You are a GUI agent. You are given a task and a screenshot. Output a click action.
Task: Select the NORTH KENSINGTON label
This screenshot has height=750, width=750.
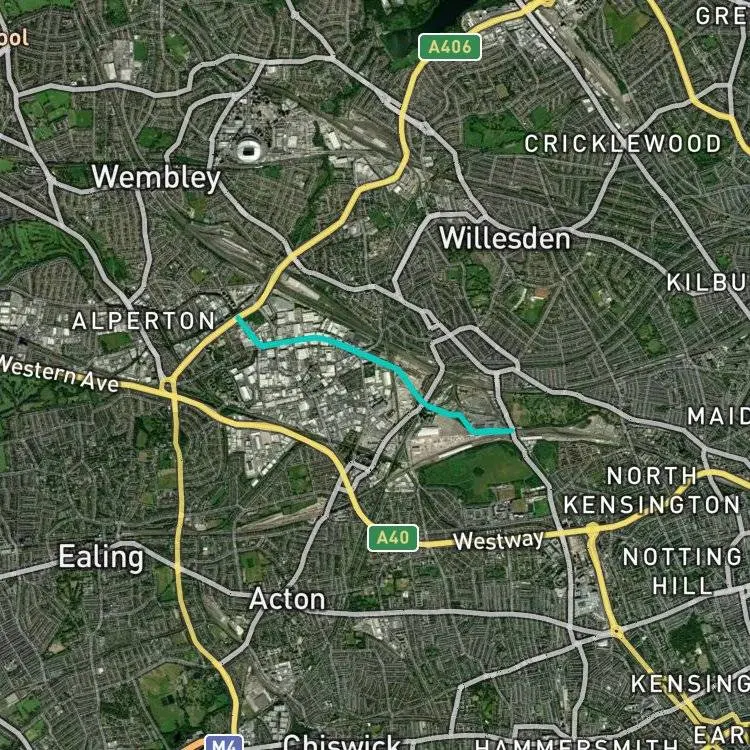(651, 490)
